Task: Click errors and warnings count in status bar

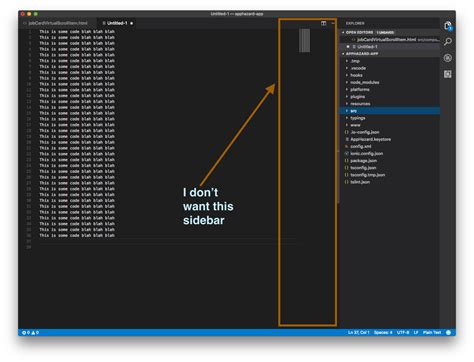Action: click(x=30, y=332)
